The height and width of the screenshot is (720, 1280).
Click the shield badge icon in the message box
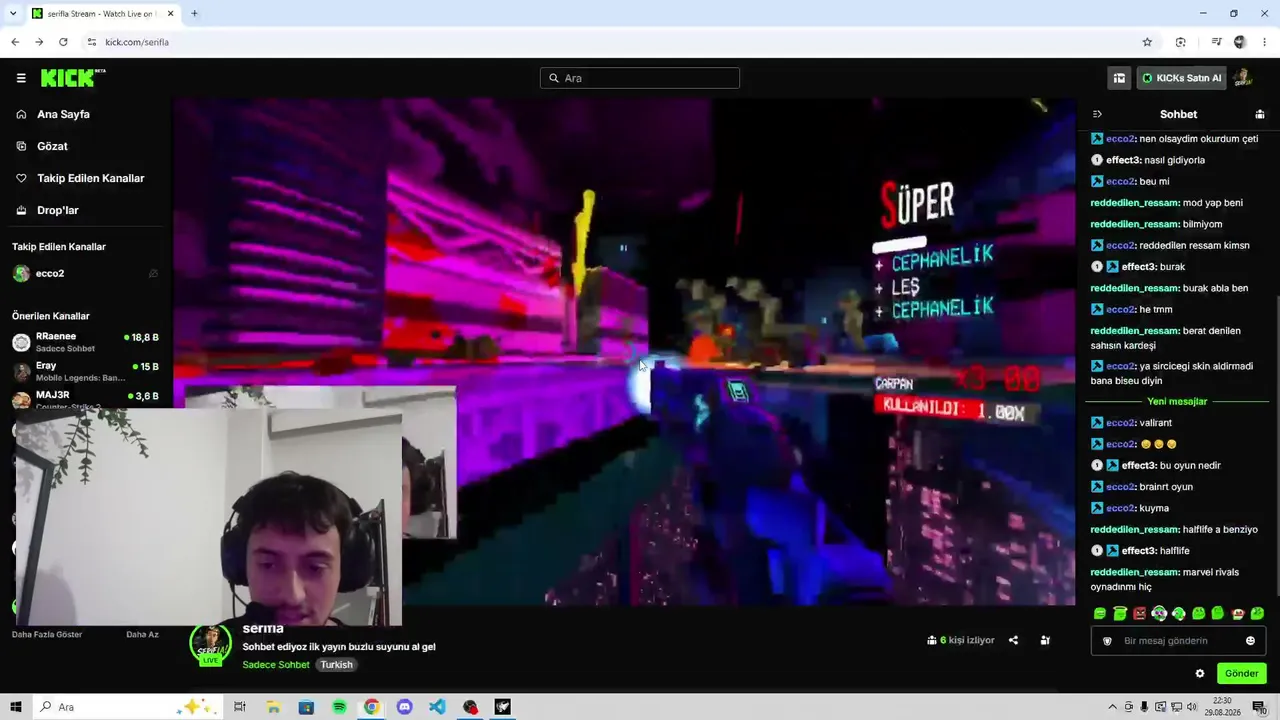coord(1107,641)
